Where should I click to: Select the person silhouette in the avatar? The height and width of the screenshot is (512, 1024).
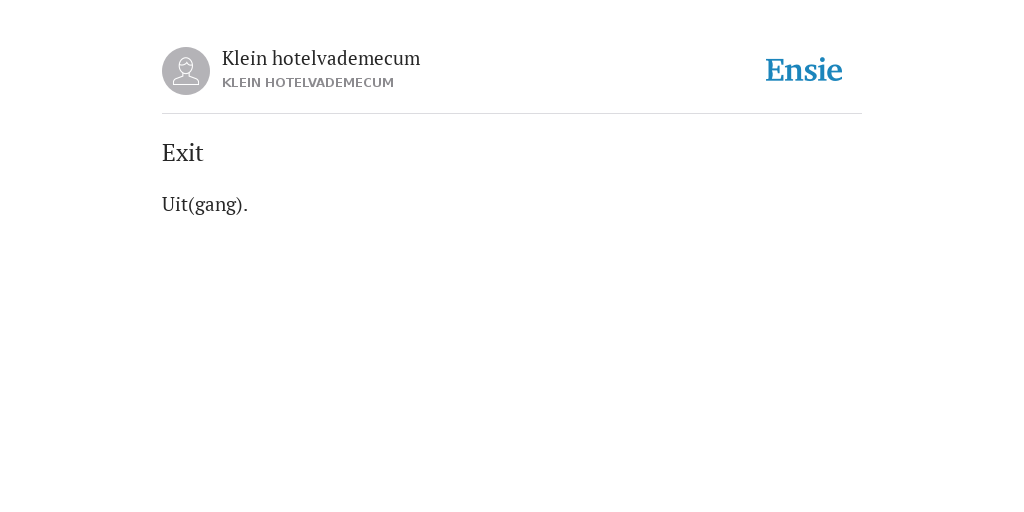186,71
